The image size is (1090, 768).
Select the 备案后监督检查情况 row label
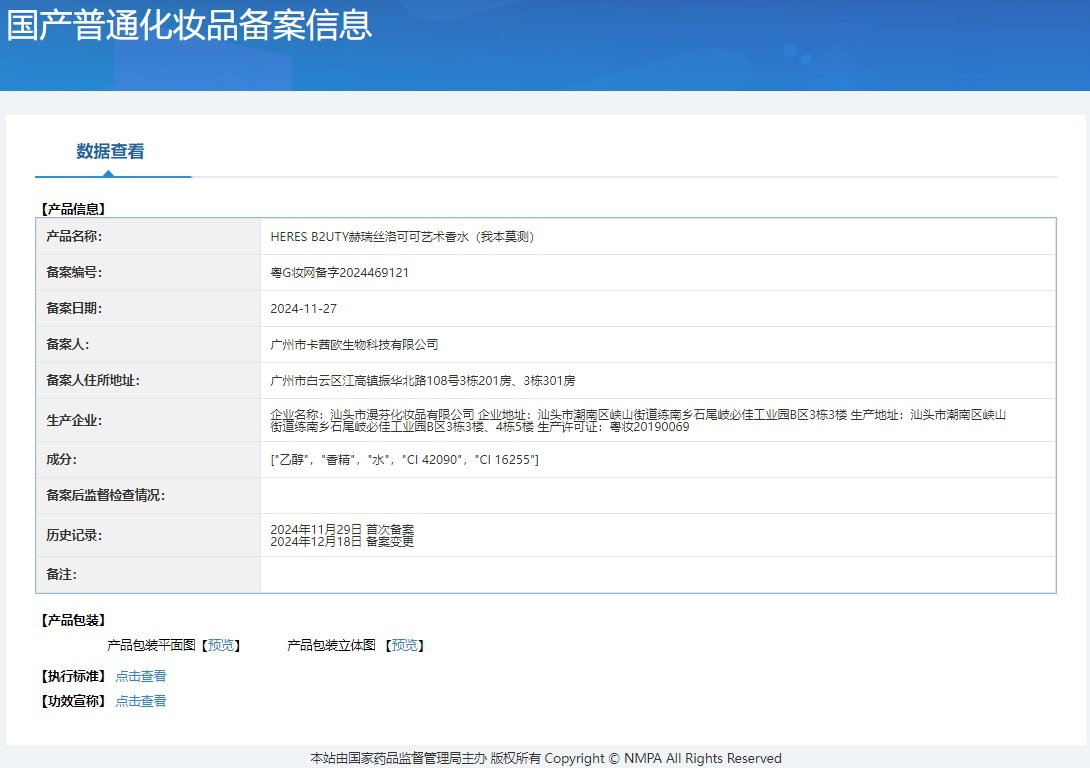pyautogui.click(x=105, y=496)
